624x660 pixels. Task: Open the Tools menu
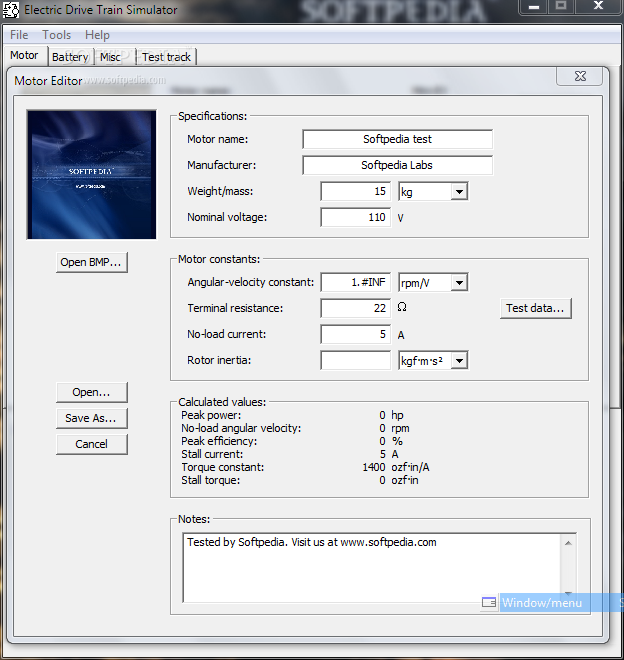(x=56, y=35)
